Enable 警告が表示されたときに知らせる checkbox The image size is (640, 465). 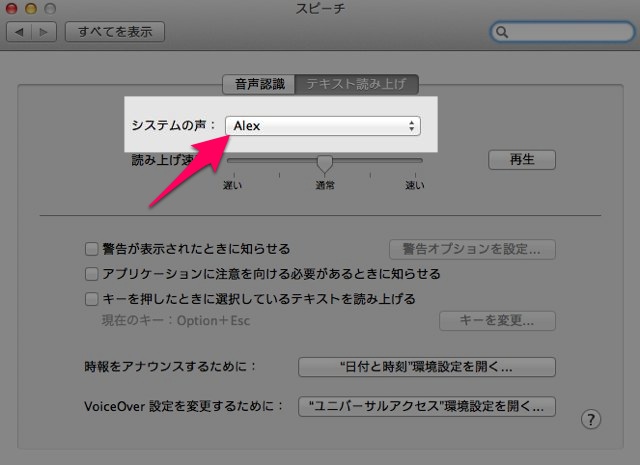point(91,249)
